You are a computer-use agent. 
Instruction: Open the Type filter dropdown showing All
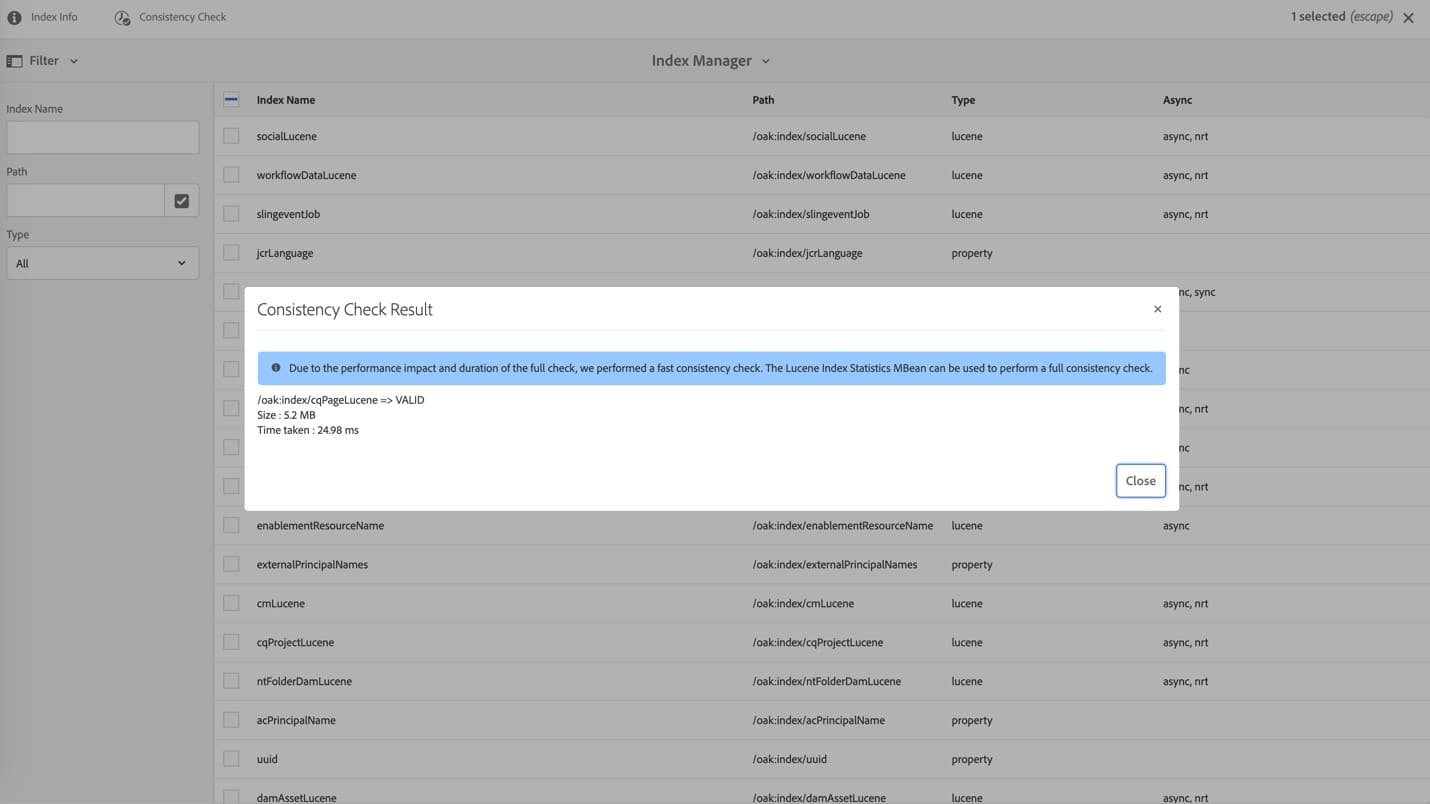[102, 263]
